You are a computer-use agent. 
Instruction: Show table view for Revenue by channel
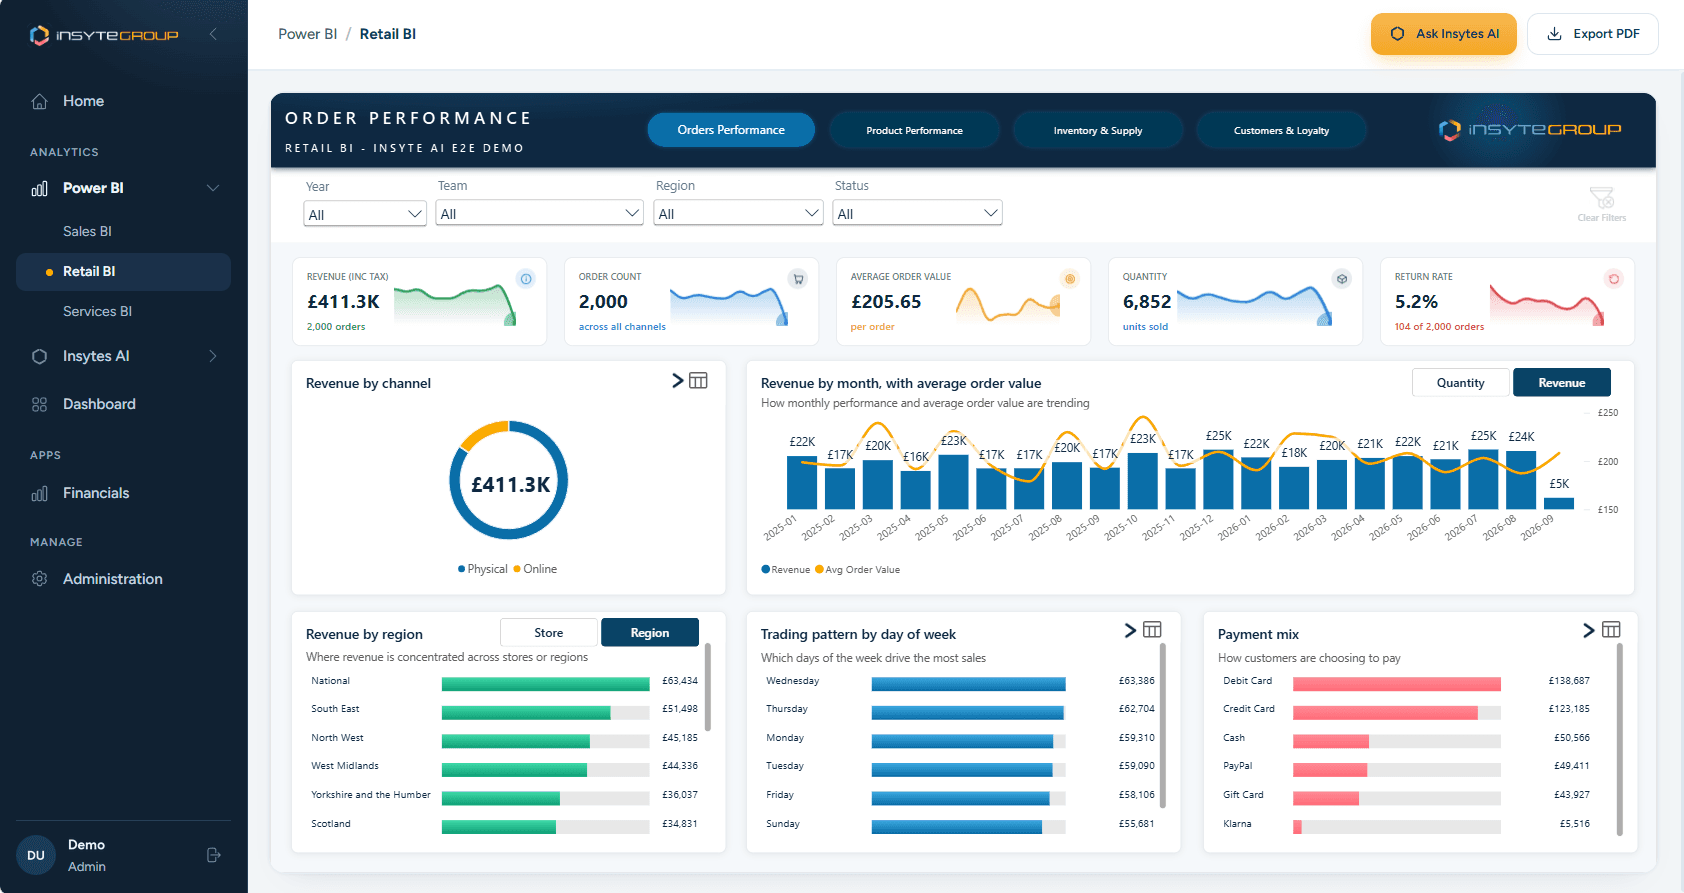point(698,380)
